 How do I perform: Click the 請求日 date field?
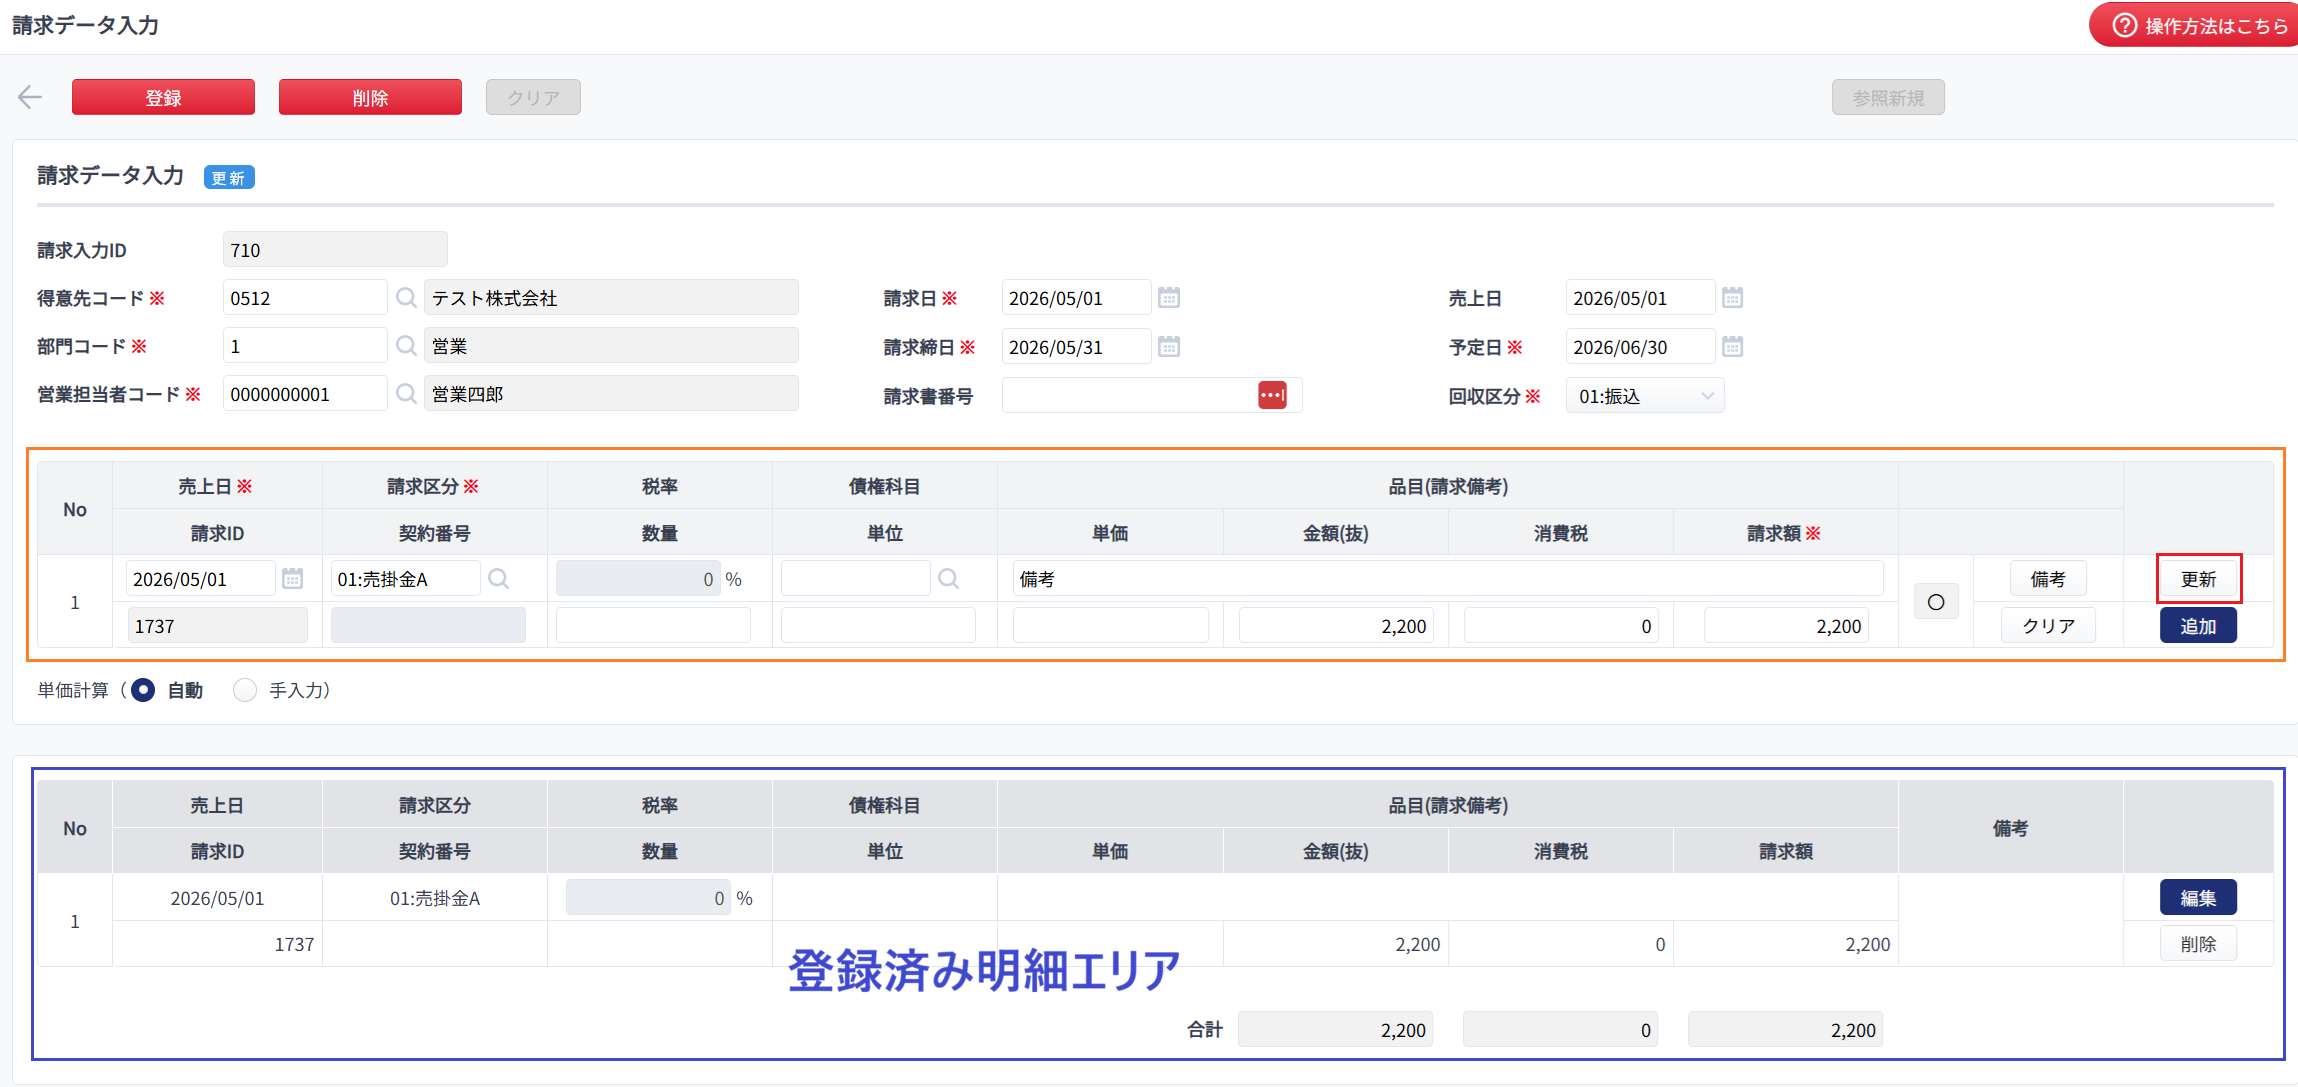pyautogui.click(x=1076, y=298)
